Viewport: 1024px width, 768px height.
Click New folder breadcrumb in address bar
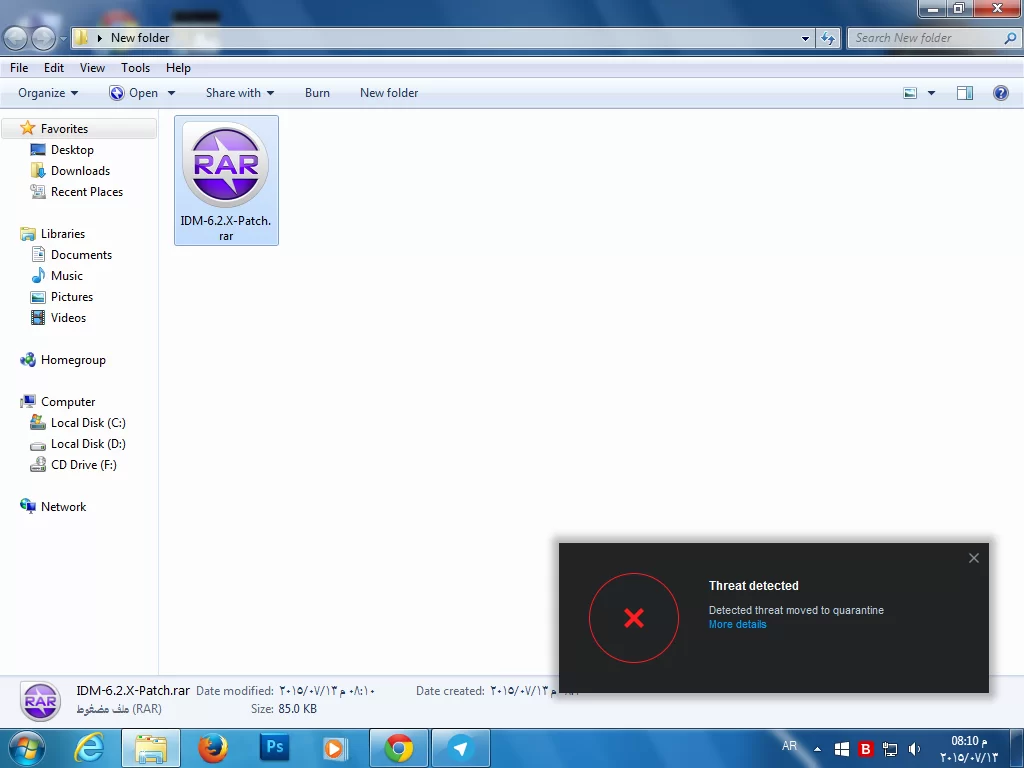click(140, 38)
